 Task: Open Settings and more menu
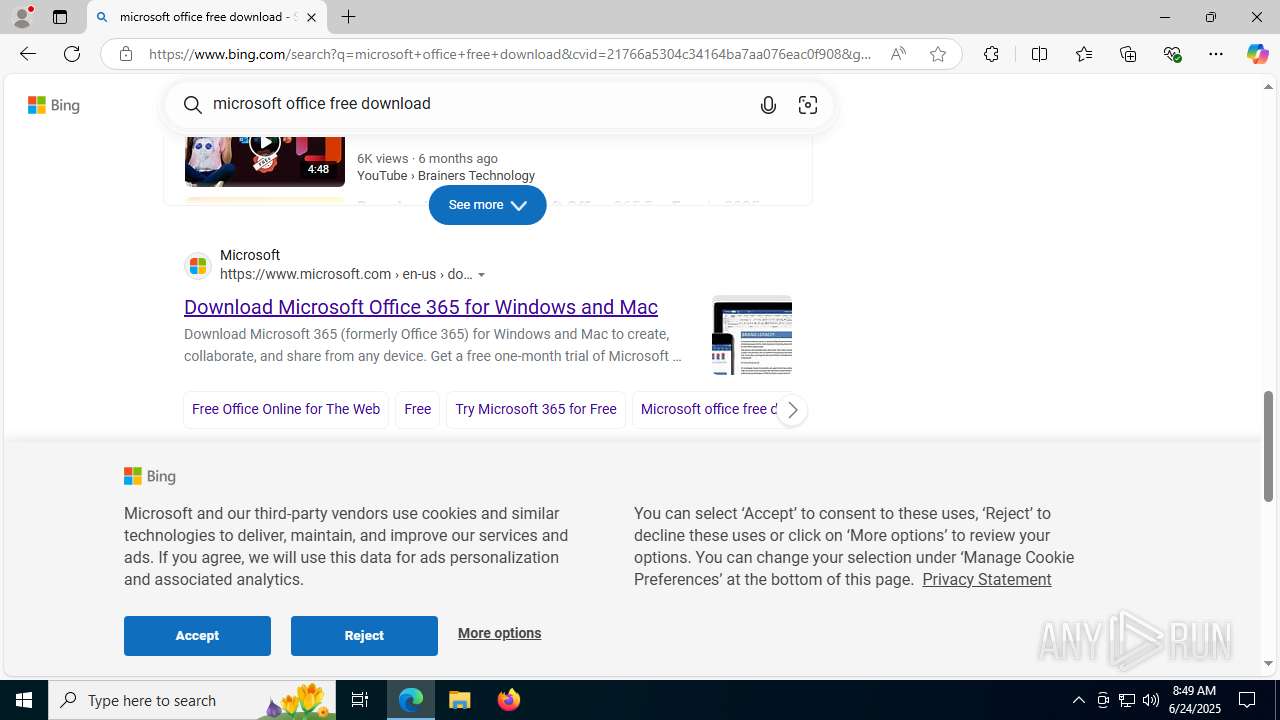[1216, 54]
